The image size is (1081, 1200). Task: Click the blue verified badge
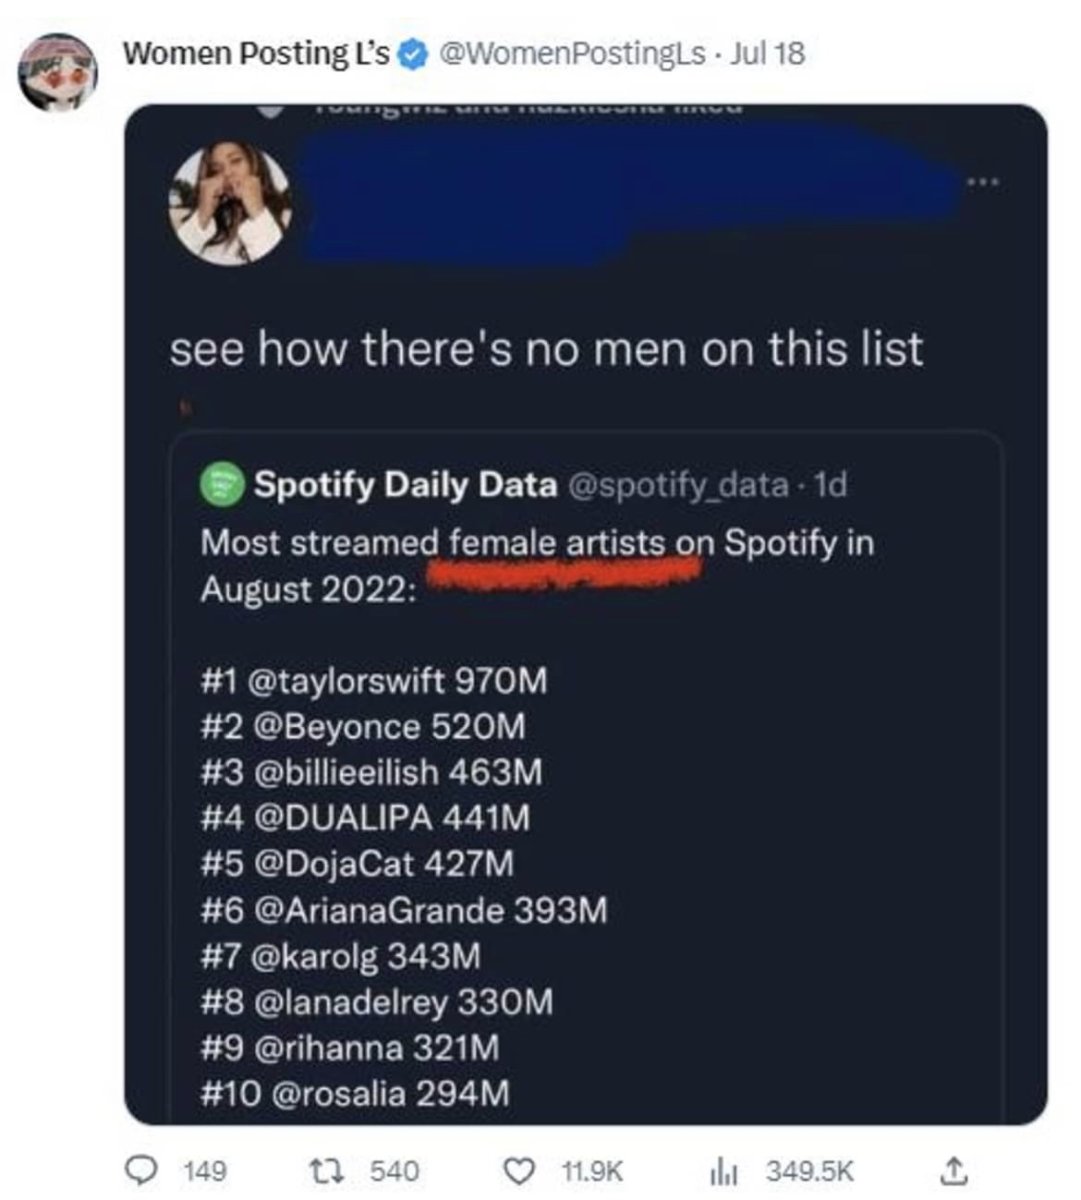pyautogui.click(x=412, y=54)
